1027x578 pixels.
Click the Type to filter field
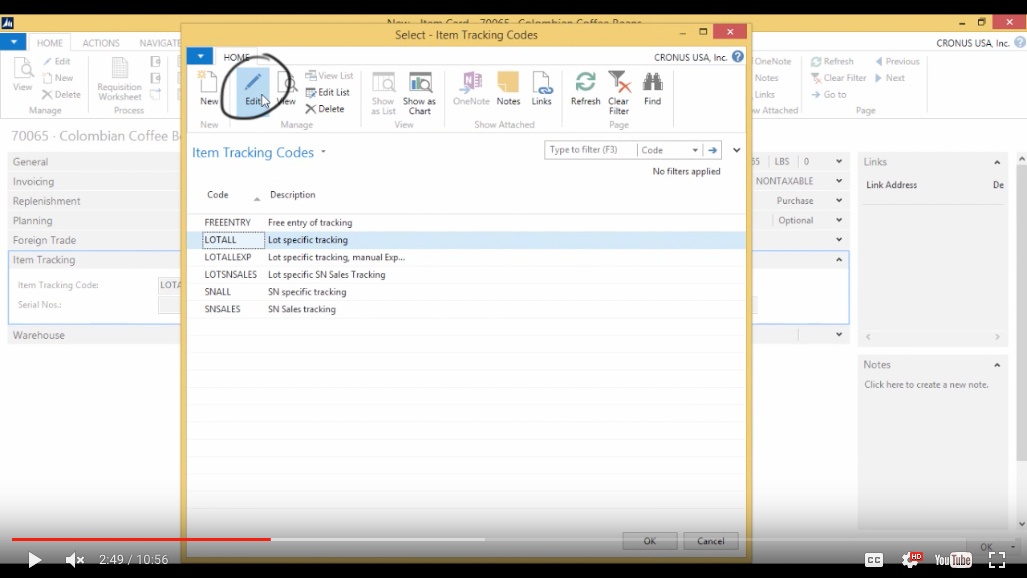(x=590, y=150)
